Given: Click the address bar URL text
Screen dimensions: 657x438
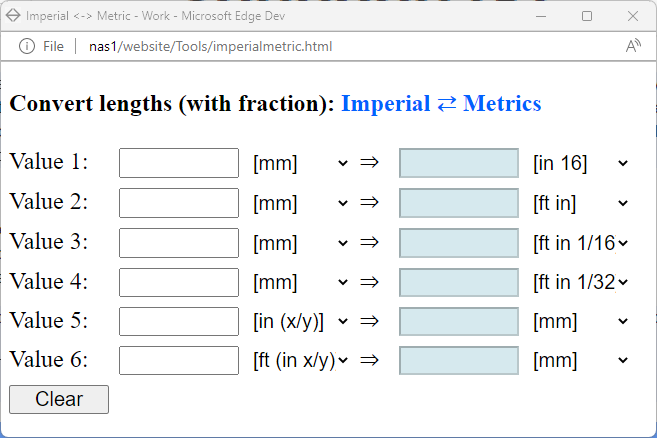Looking at the screenshot, I should pos(210,46).
